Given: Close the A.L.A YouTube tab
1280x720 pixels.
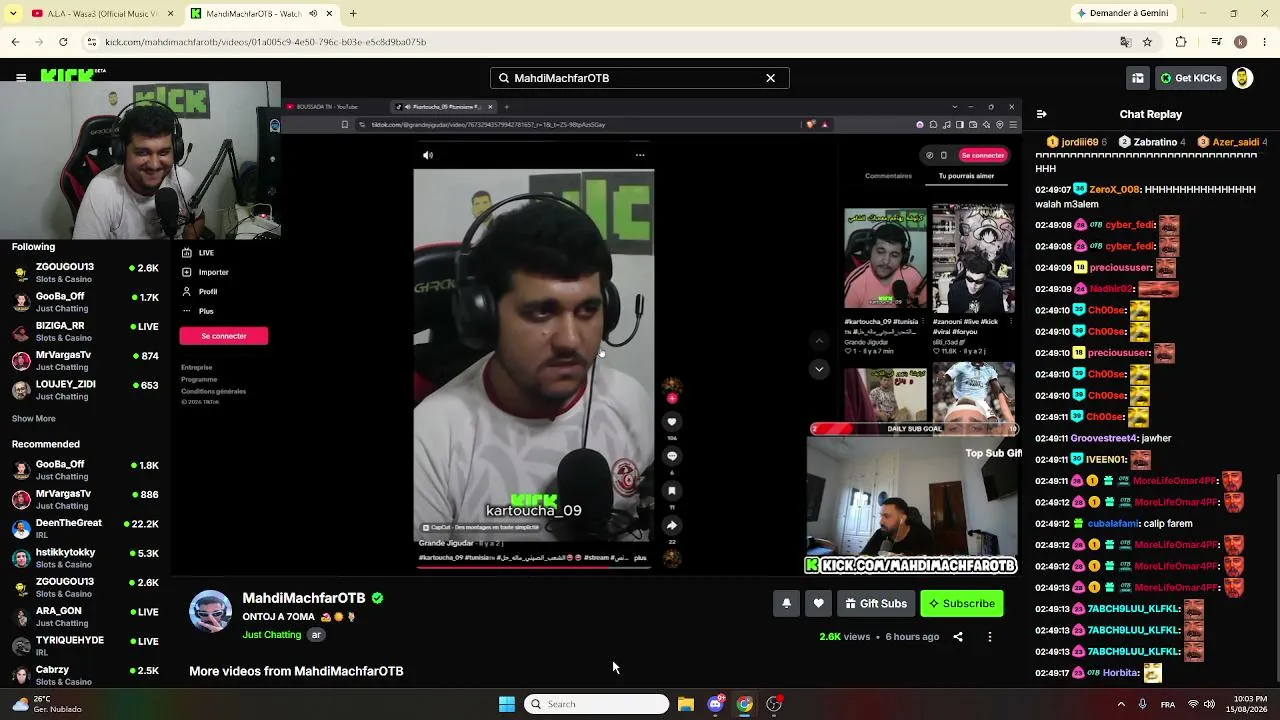Looking at the screenshot, I should pos(170,14).
